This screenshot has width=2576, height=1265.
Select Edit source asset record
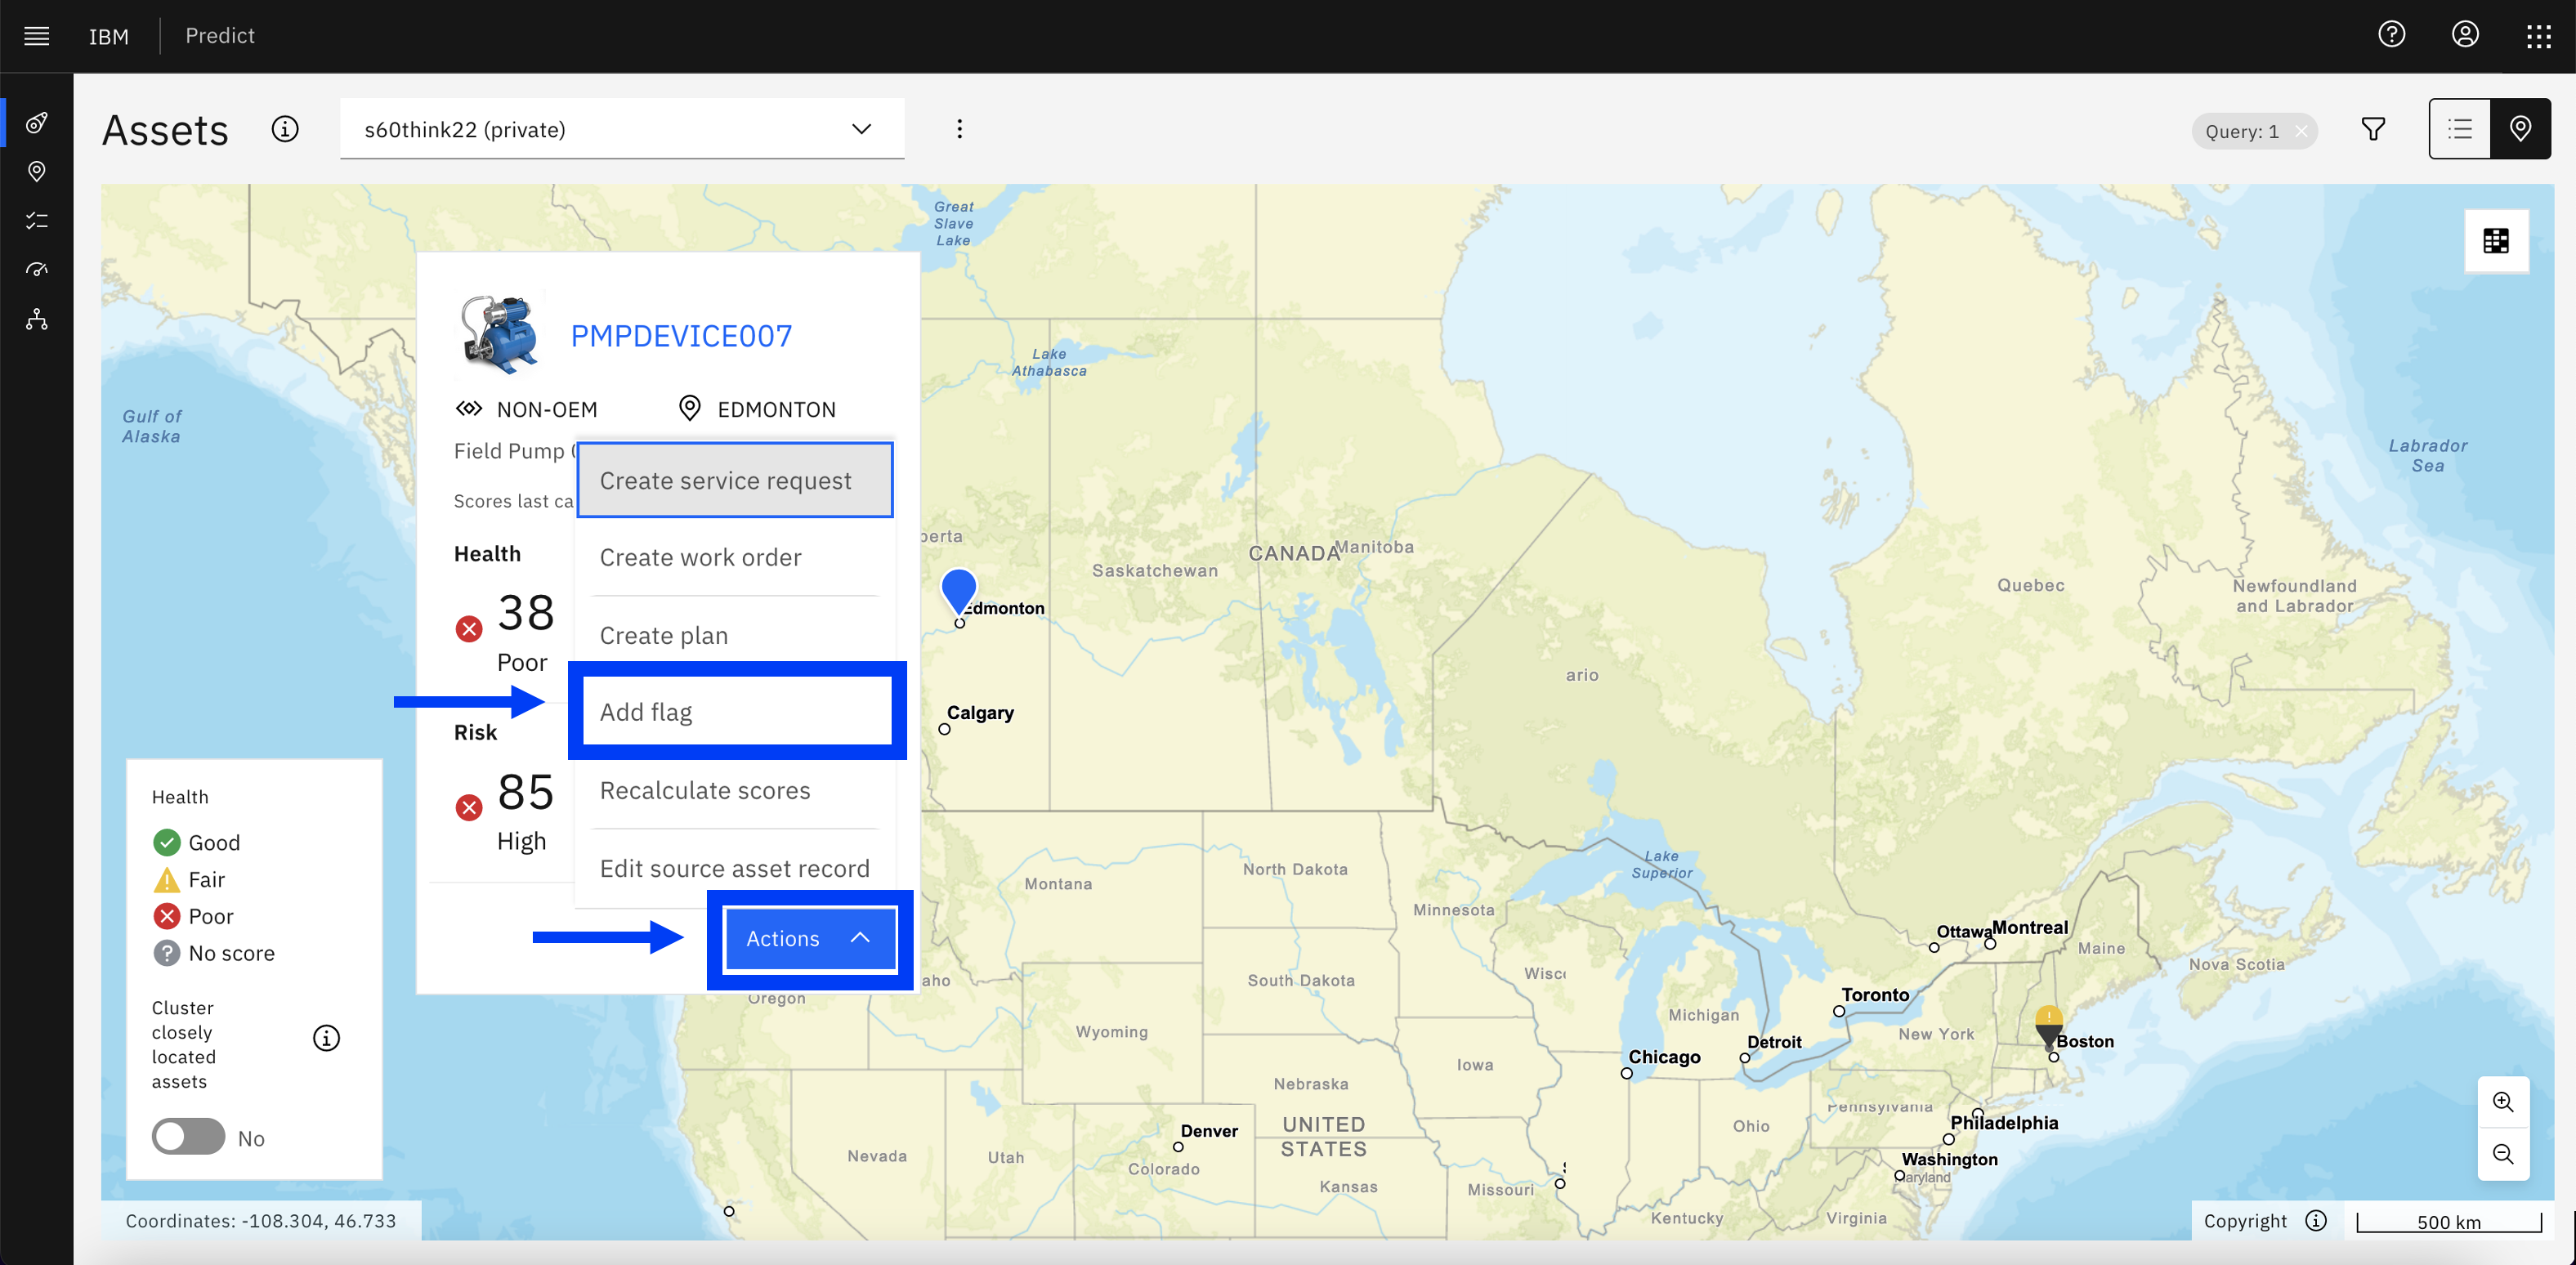tap(735, 869)
